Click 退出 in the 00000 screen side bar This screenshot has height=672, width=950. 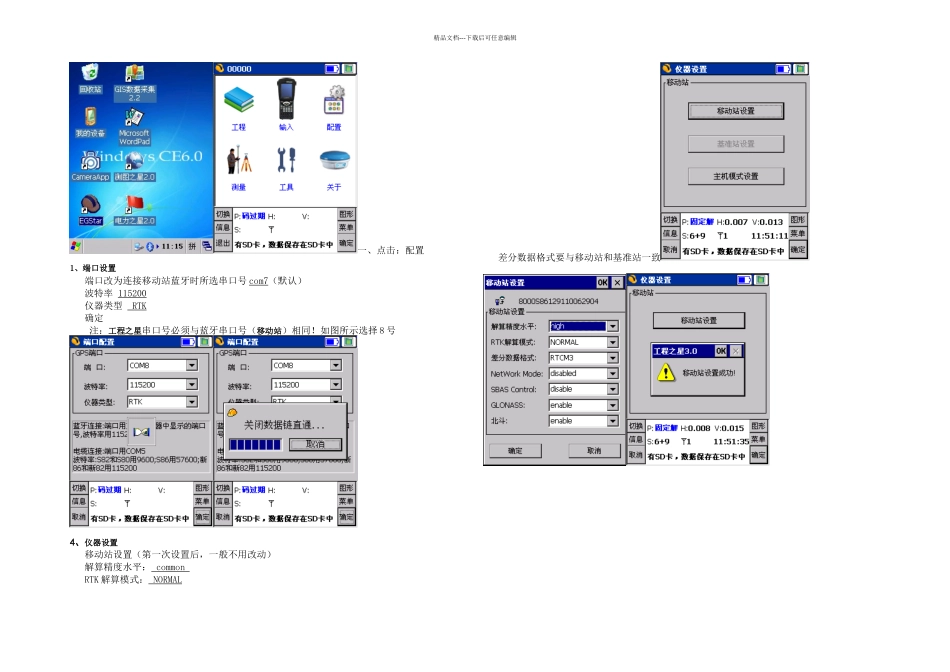click(223, 243)
